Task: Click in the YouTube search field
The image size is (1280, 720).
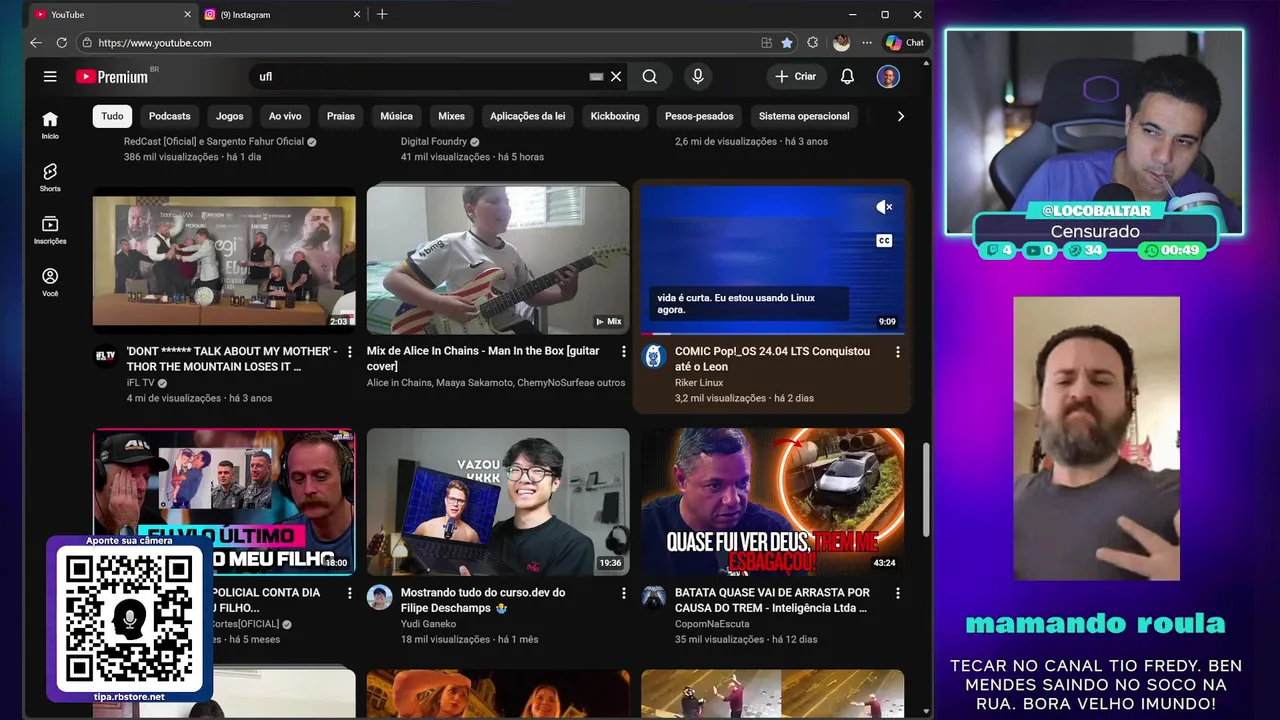Action: (x=420, y=76)
